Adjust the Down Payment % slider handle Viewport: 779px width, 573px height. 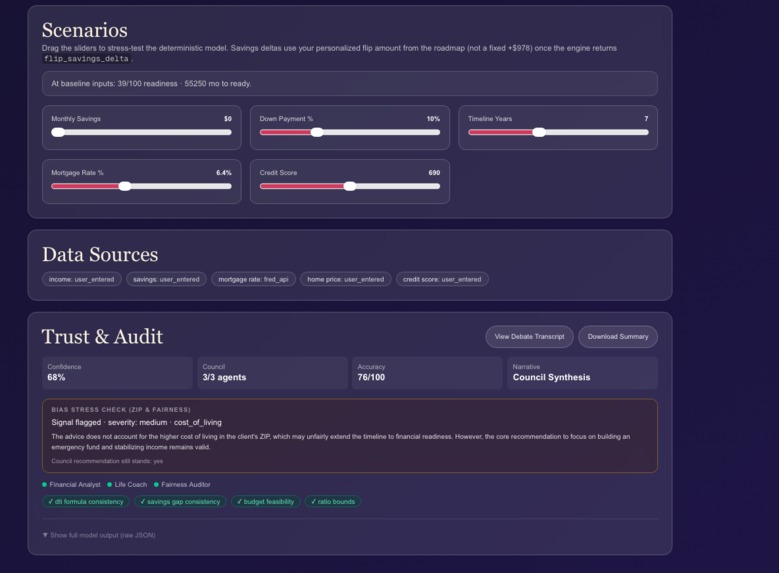point(317,132)
